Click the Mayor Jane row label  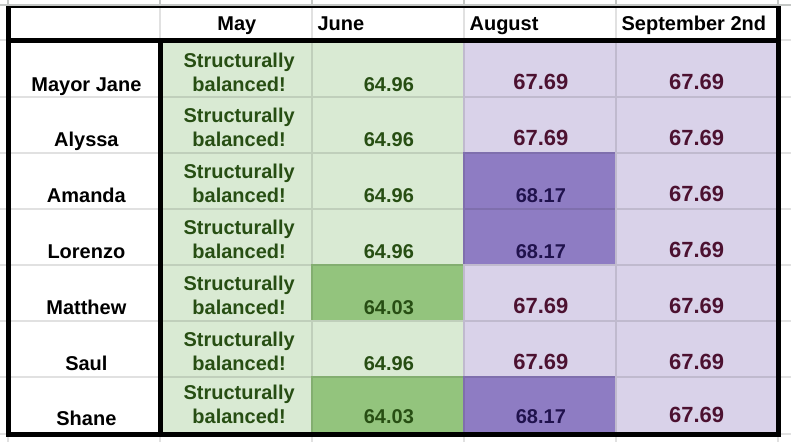tap(86, 83)
